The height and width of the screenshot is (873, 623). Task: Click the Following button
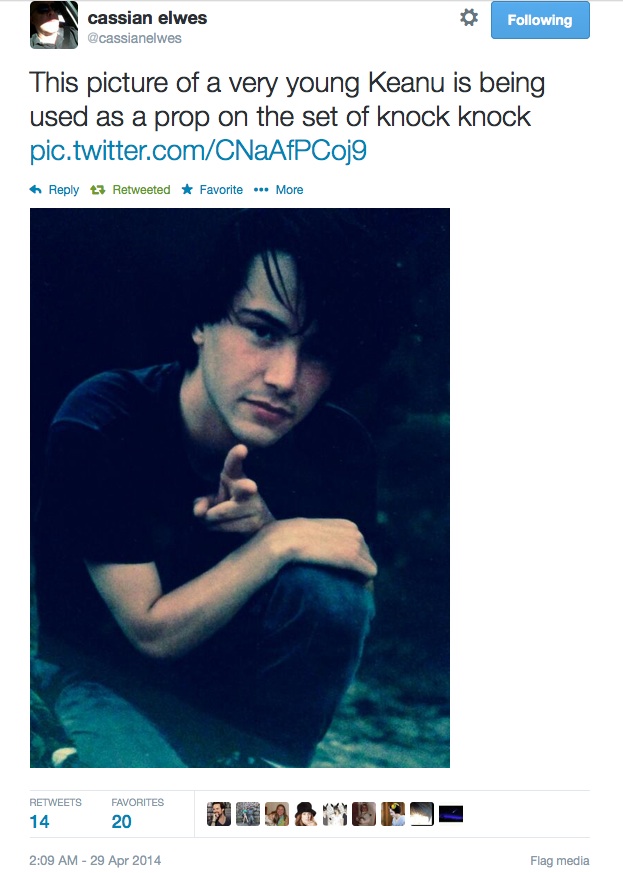[x=540, y=20]
